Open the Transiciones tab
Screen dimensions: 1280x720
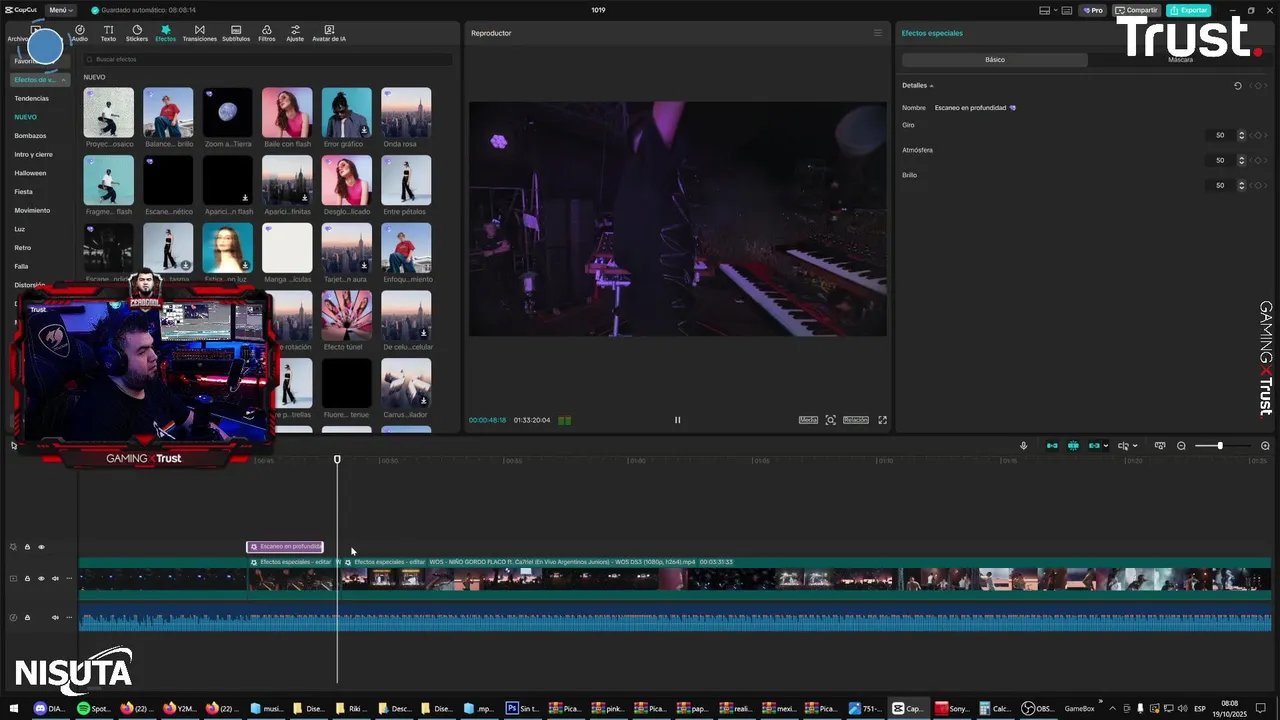tap(200, 34)
